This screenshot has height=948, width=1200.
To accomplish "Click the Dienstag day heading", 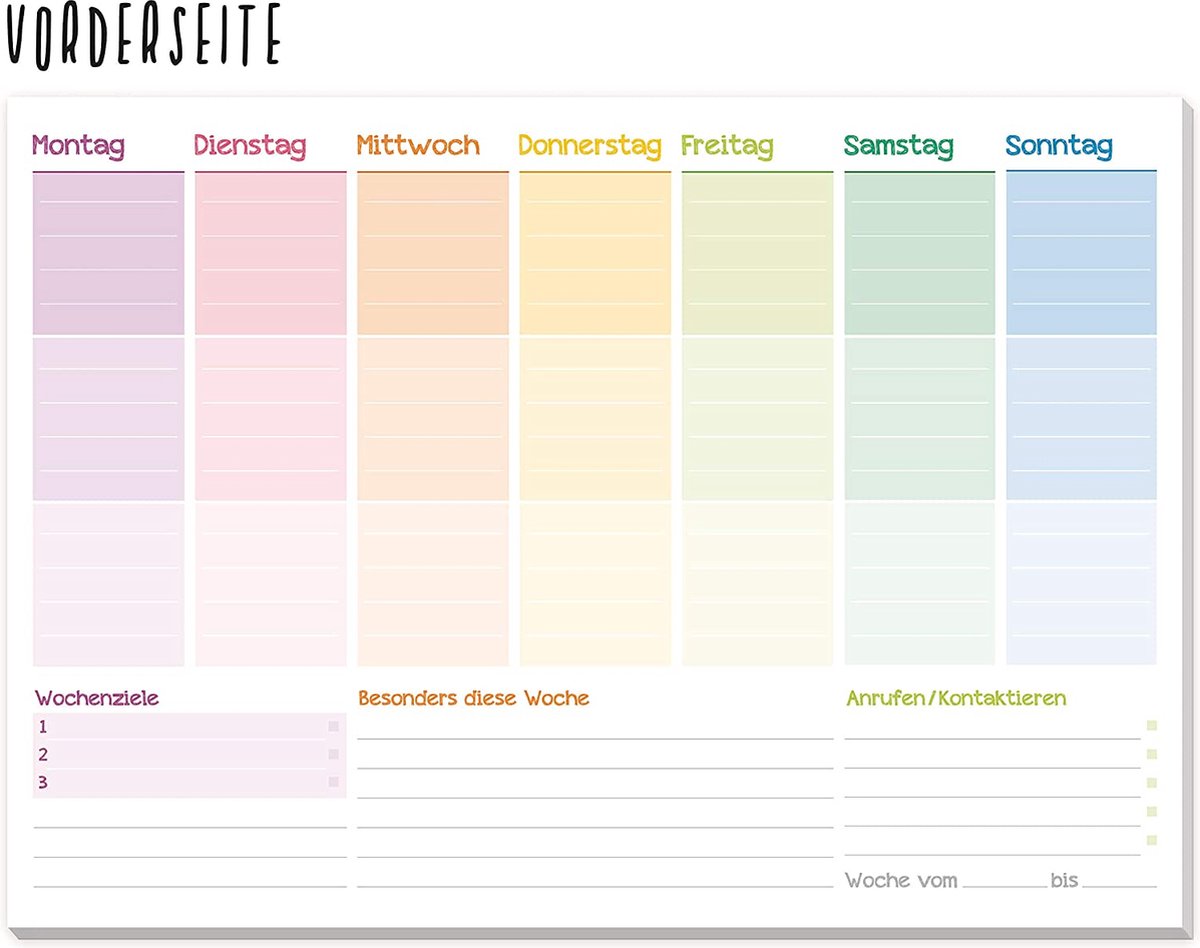I will 249,146.
